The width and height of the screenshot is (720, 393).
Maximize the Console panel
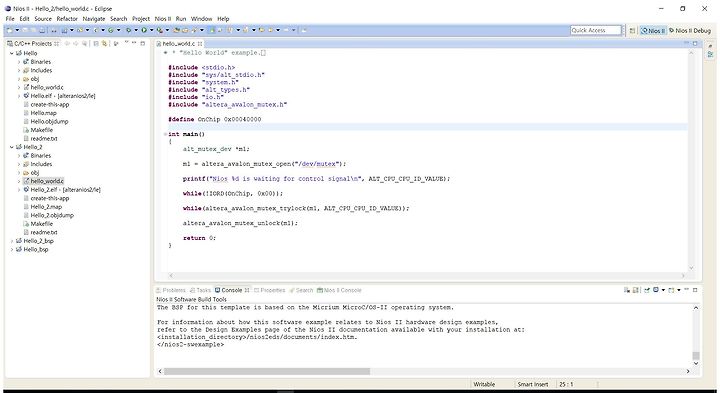695,290
